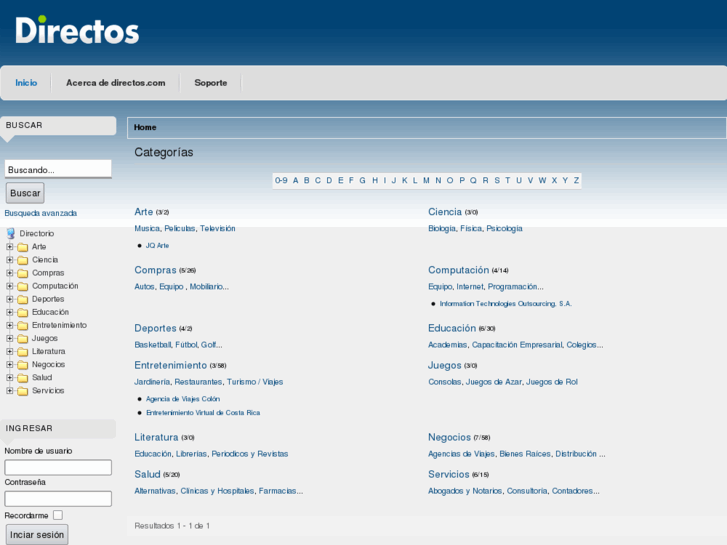Open the Capacitación Empresarial subcategory
The width and height of the screenshot is (727, 545).
517,345
